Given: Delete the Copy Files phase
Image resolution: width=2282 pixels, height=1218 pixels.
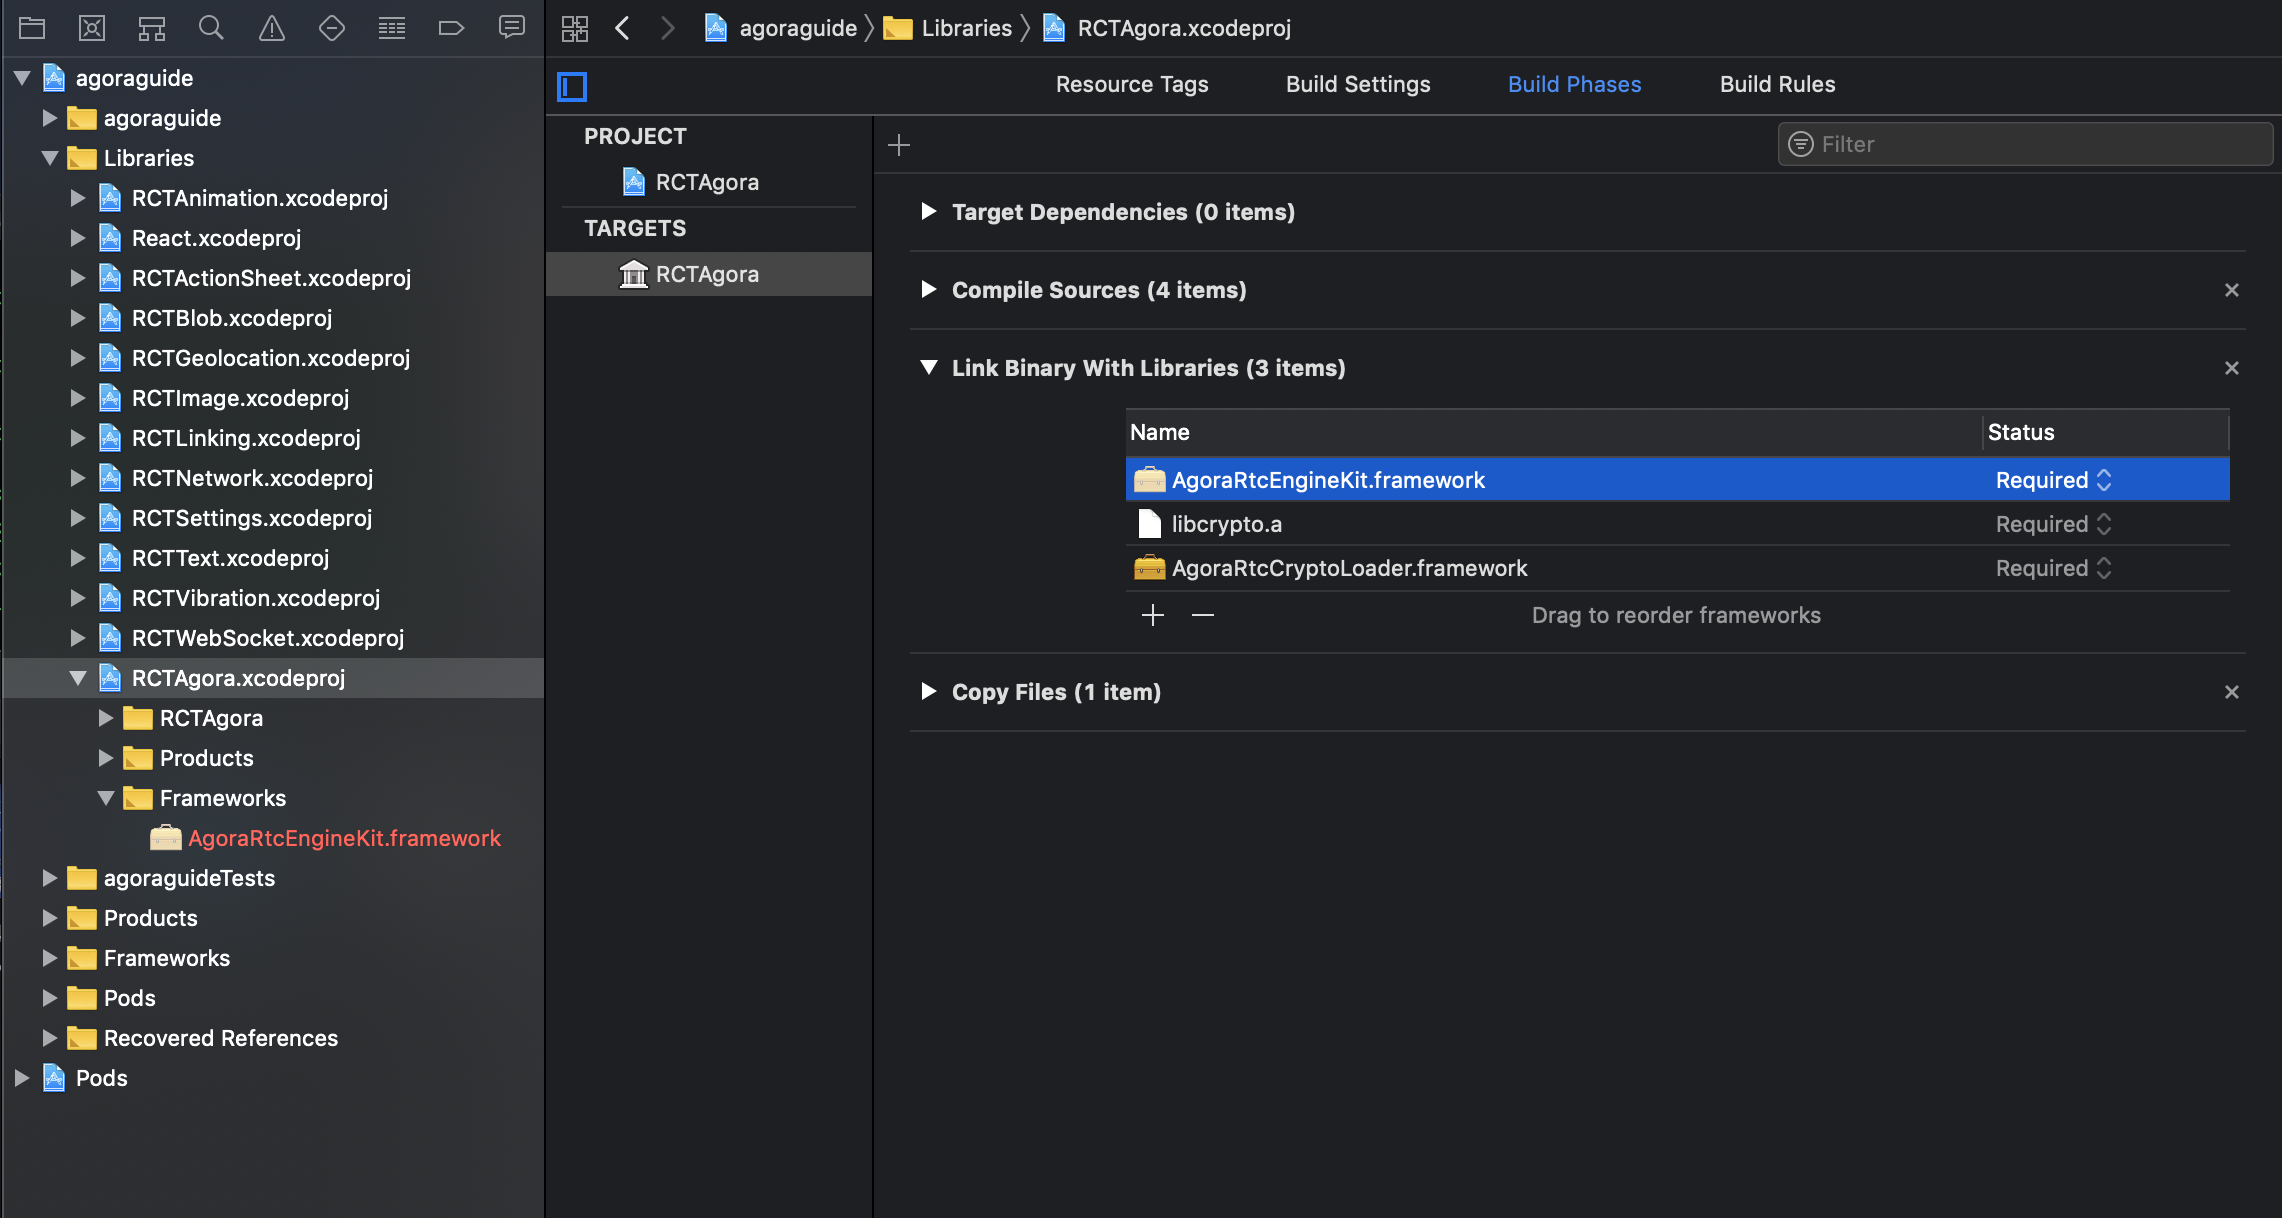Looking at the screenshot, I should 2232,692.
